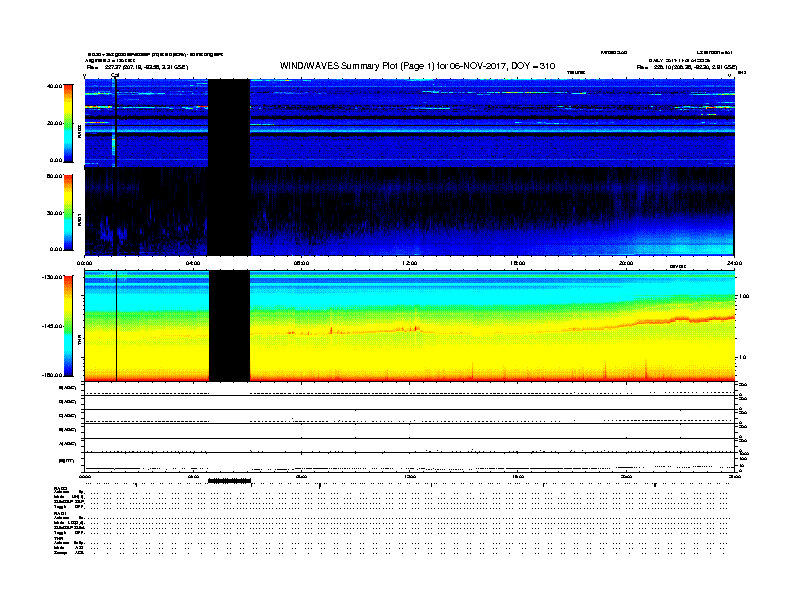
Task: Click the vertical black line in TNR spectrogram
Action: pyautogui.click(x=117, y=326)
